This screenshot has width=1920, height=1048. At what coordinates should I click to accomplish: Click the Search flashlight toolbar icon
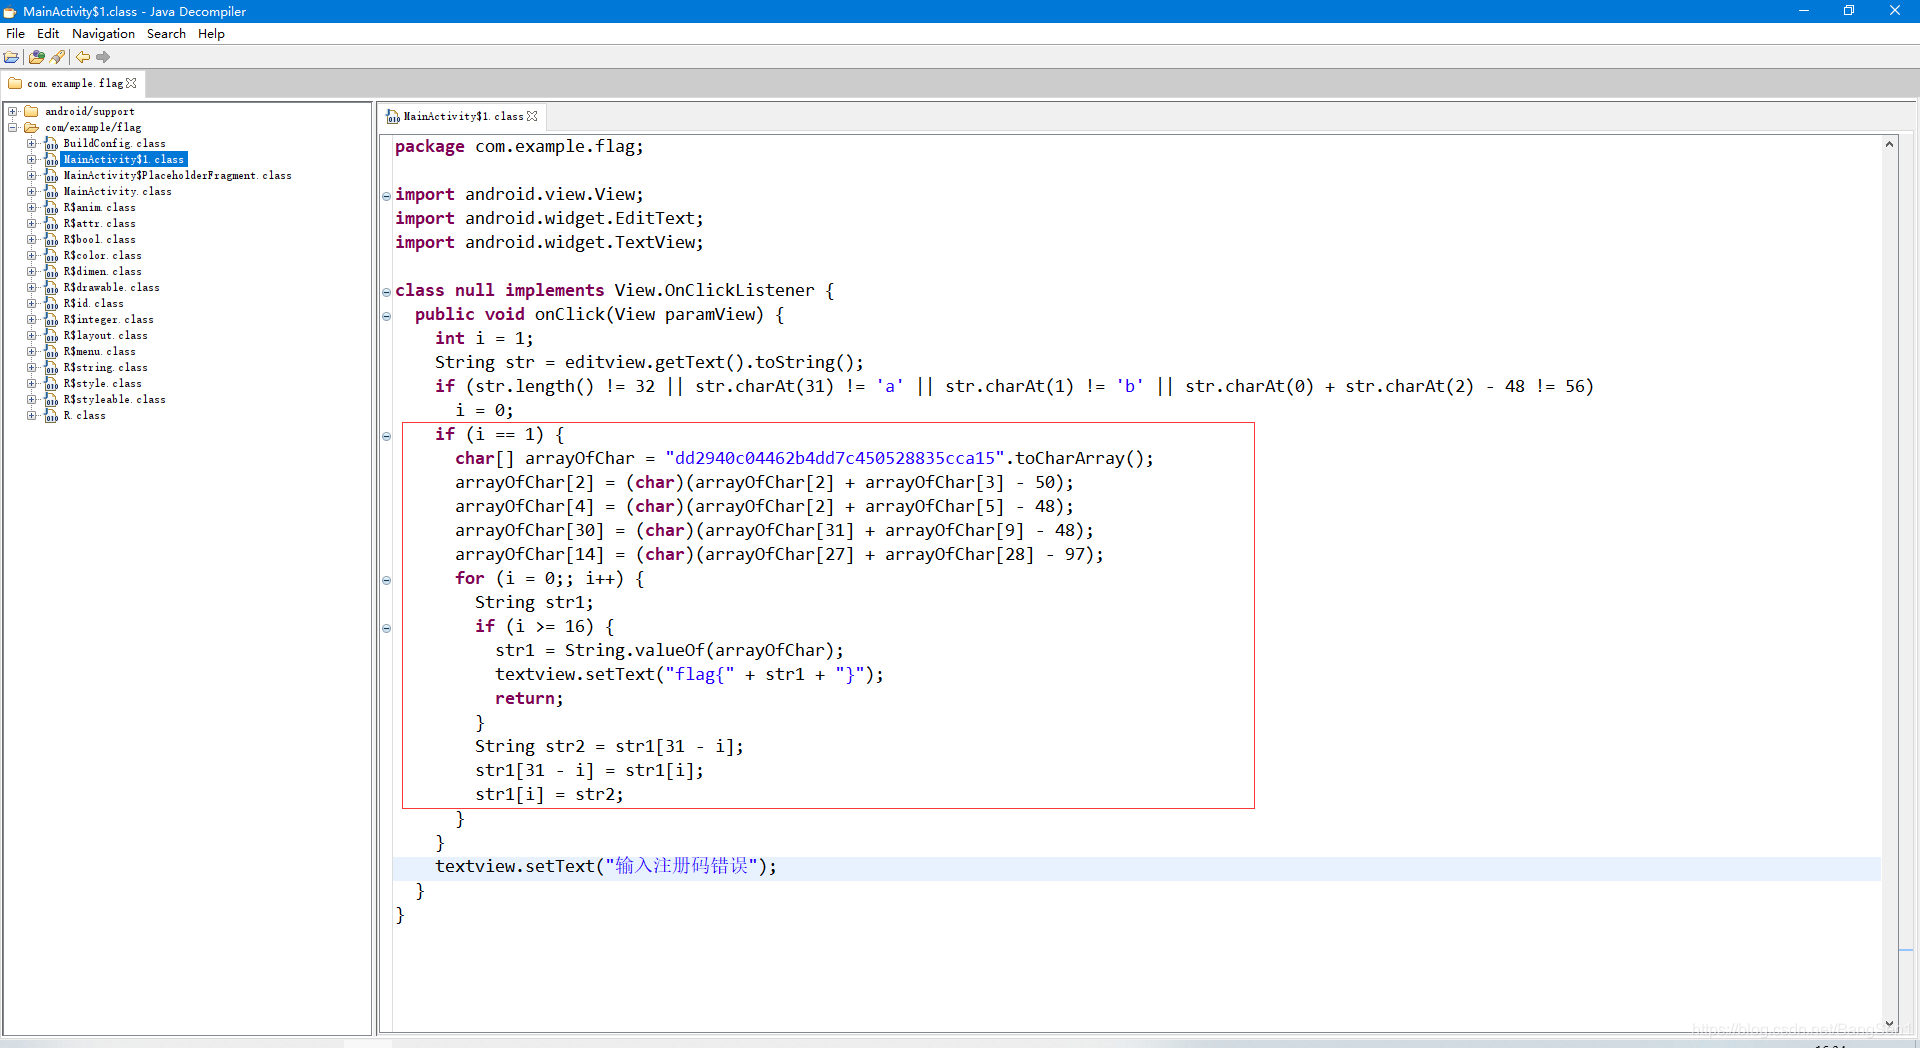[x=58, y=57]
